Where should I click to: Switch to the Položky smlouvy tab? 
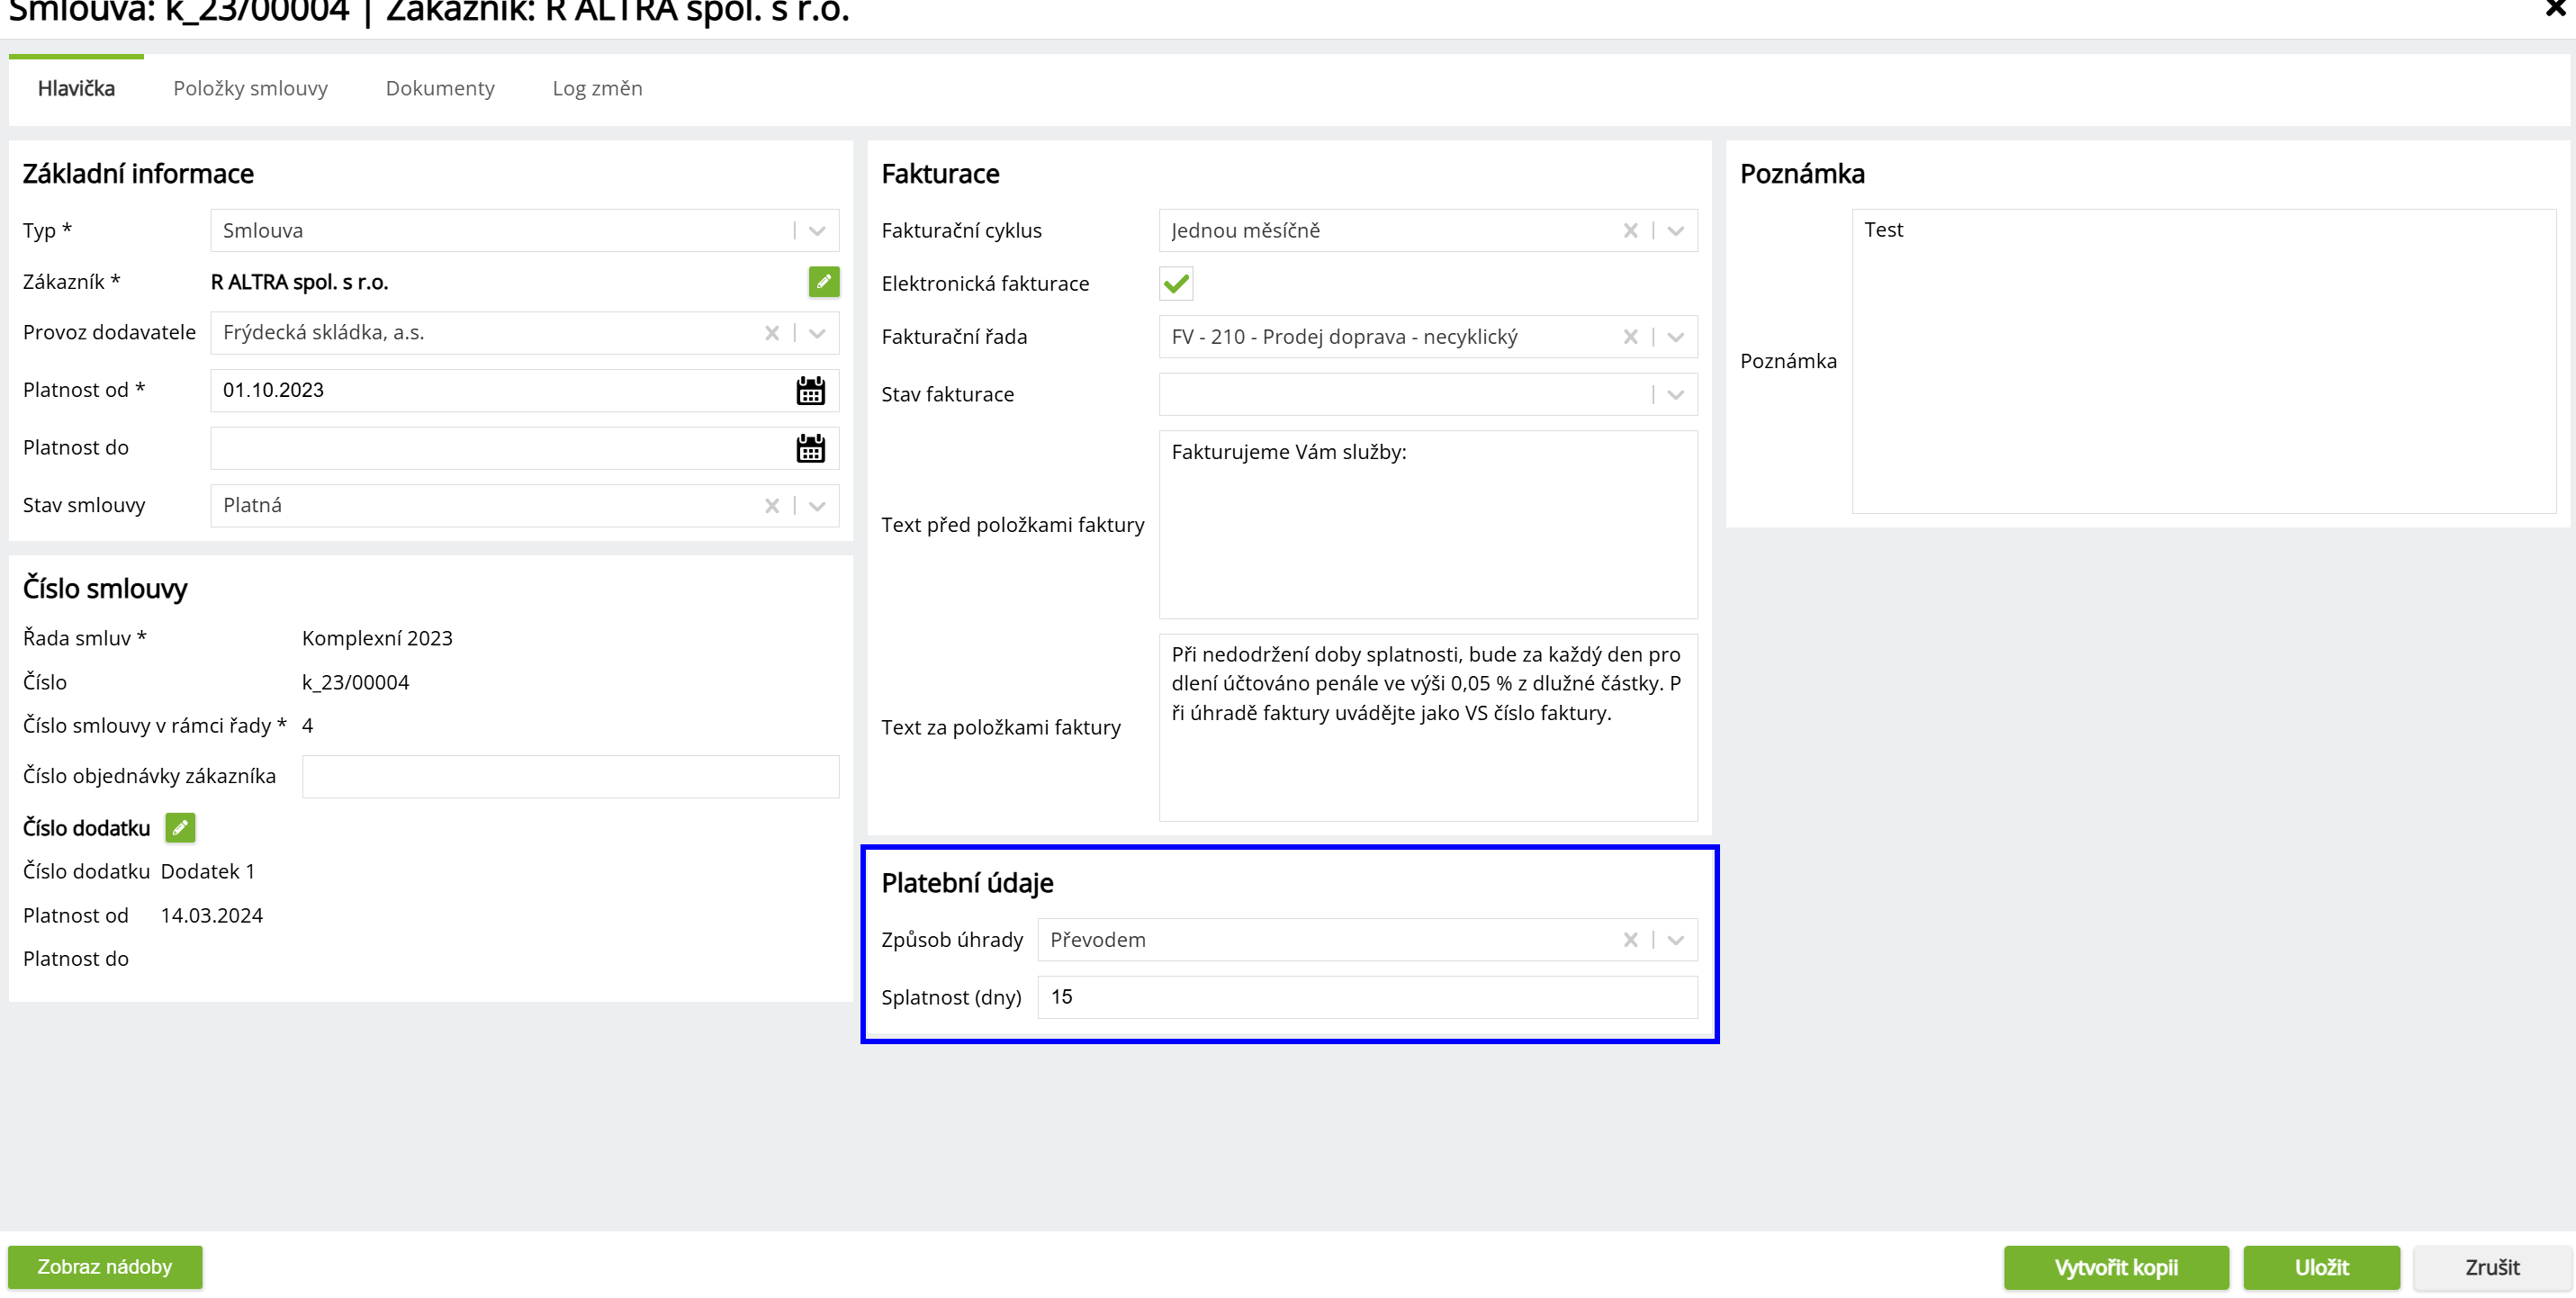[250, 88]
